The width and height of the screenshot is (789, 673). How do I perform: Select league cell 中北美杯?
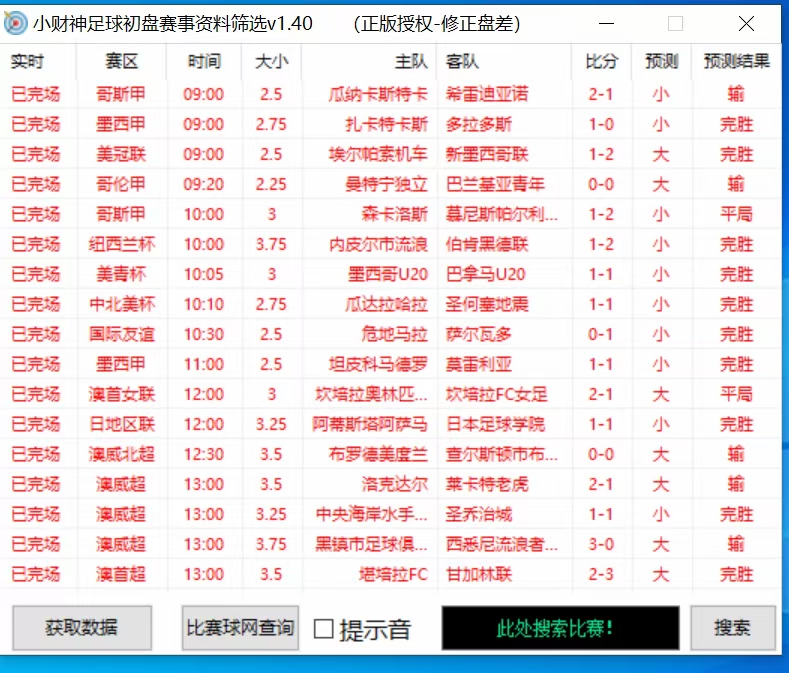click(121, 304)
